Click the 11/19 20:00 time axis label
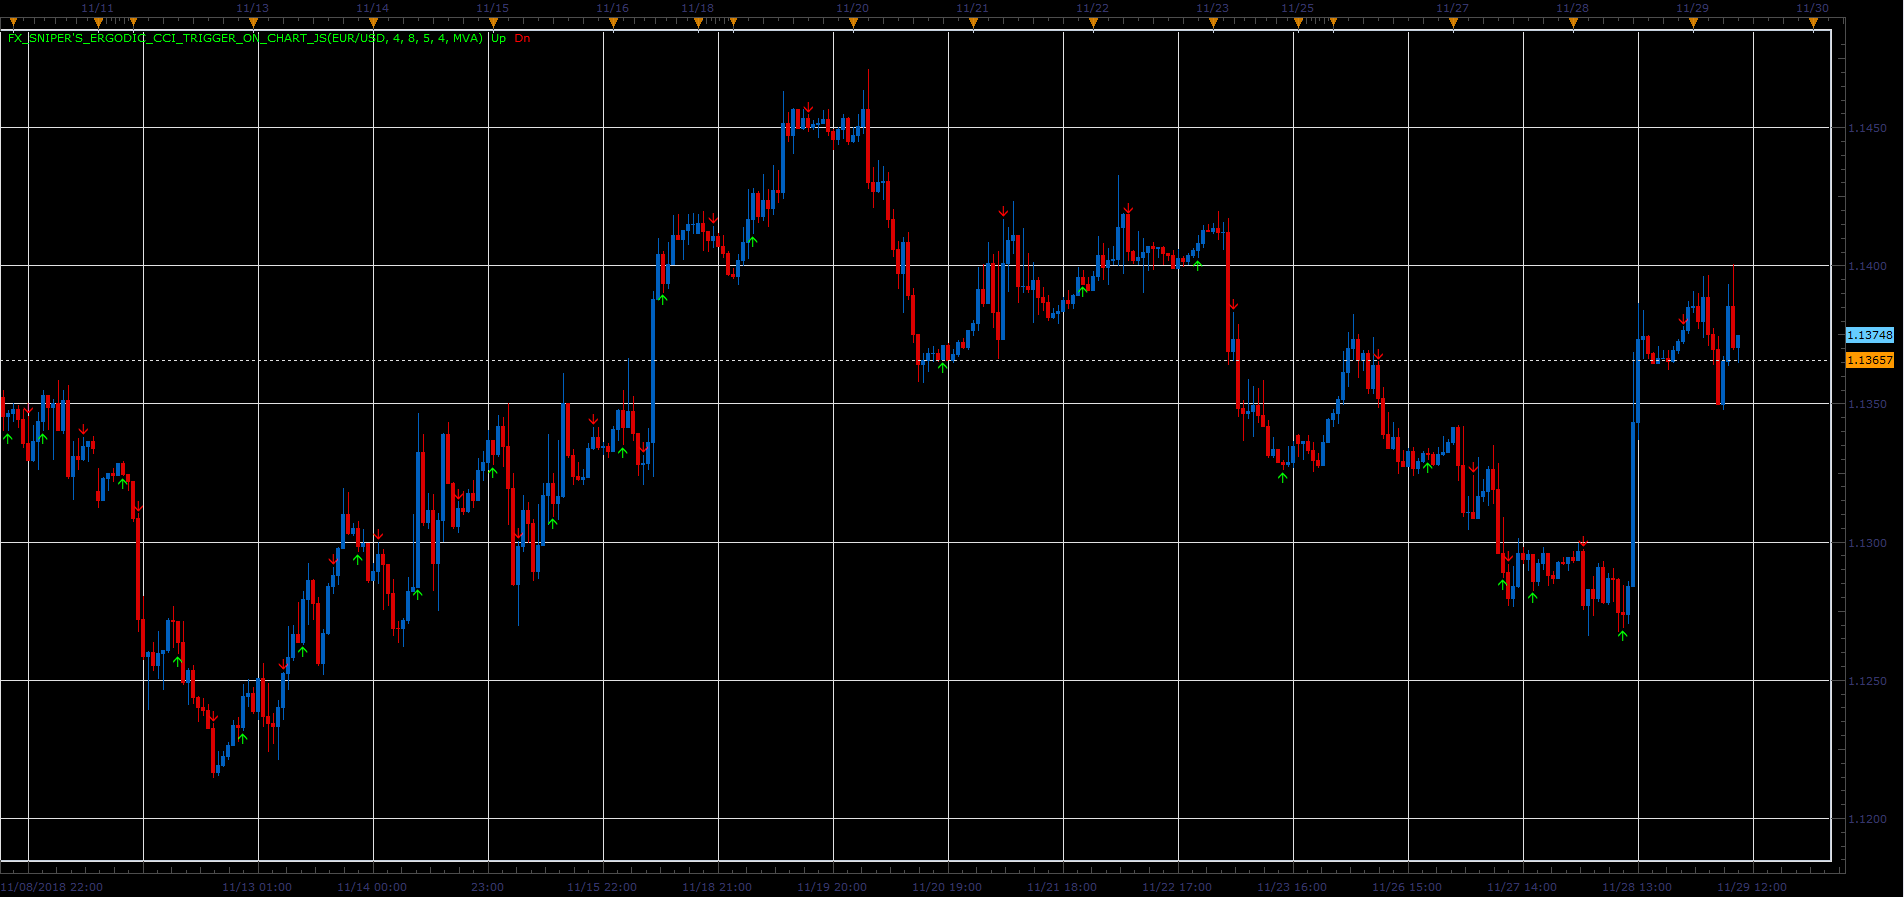 click(832, 887)
